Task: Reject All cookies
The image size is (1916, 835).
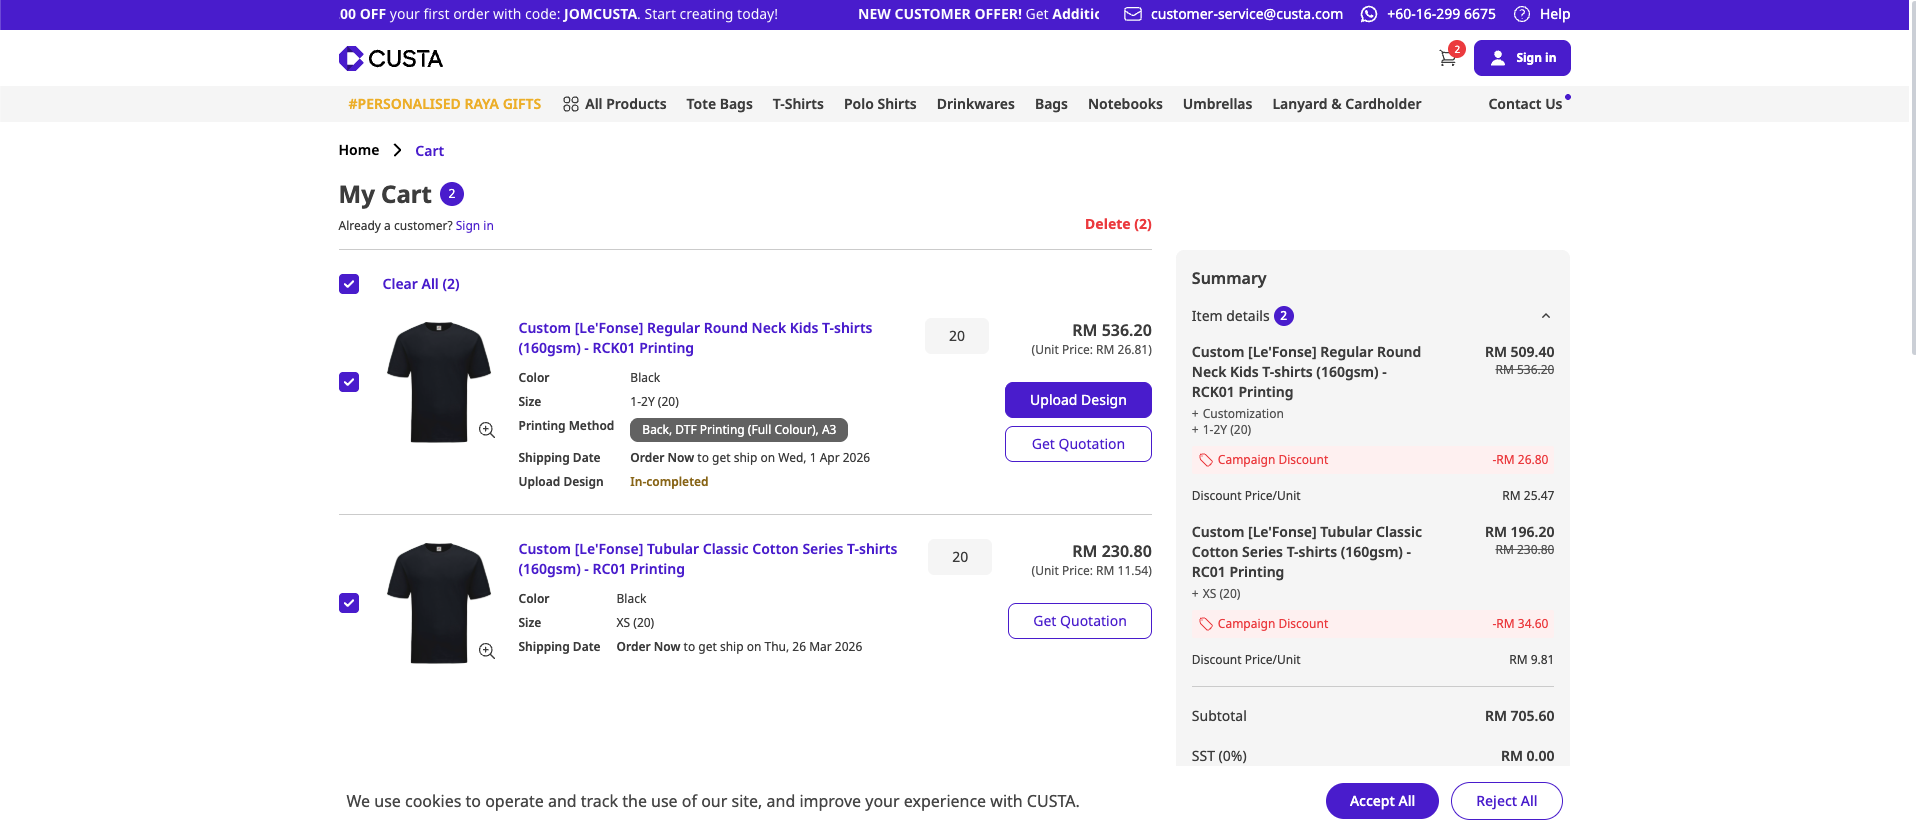Action: click(x=1507, y=801)
